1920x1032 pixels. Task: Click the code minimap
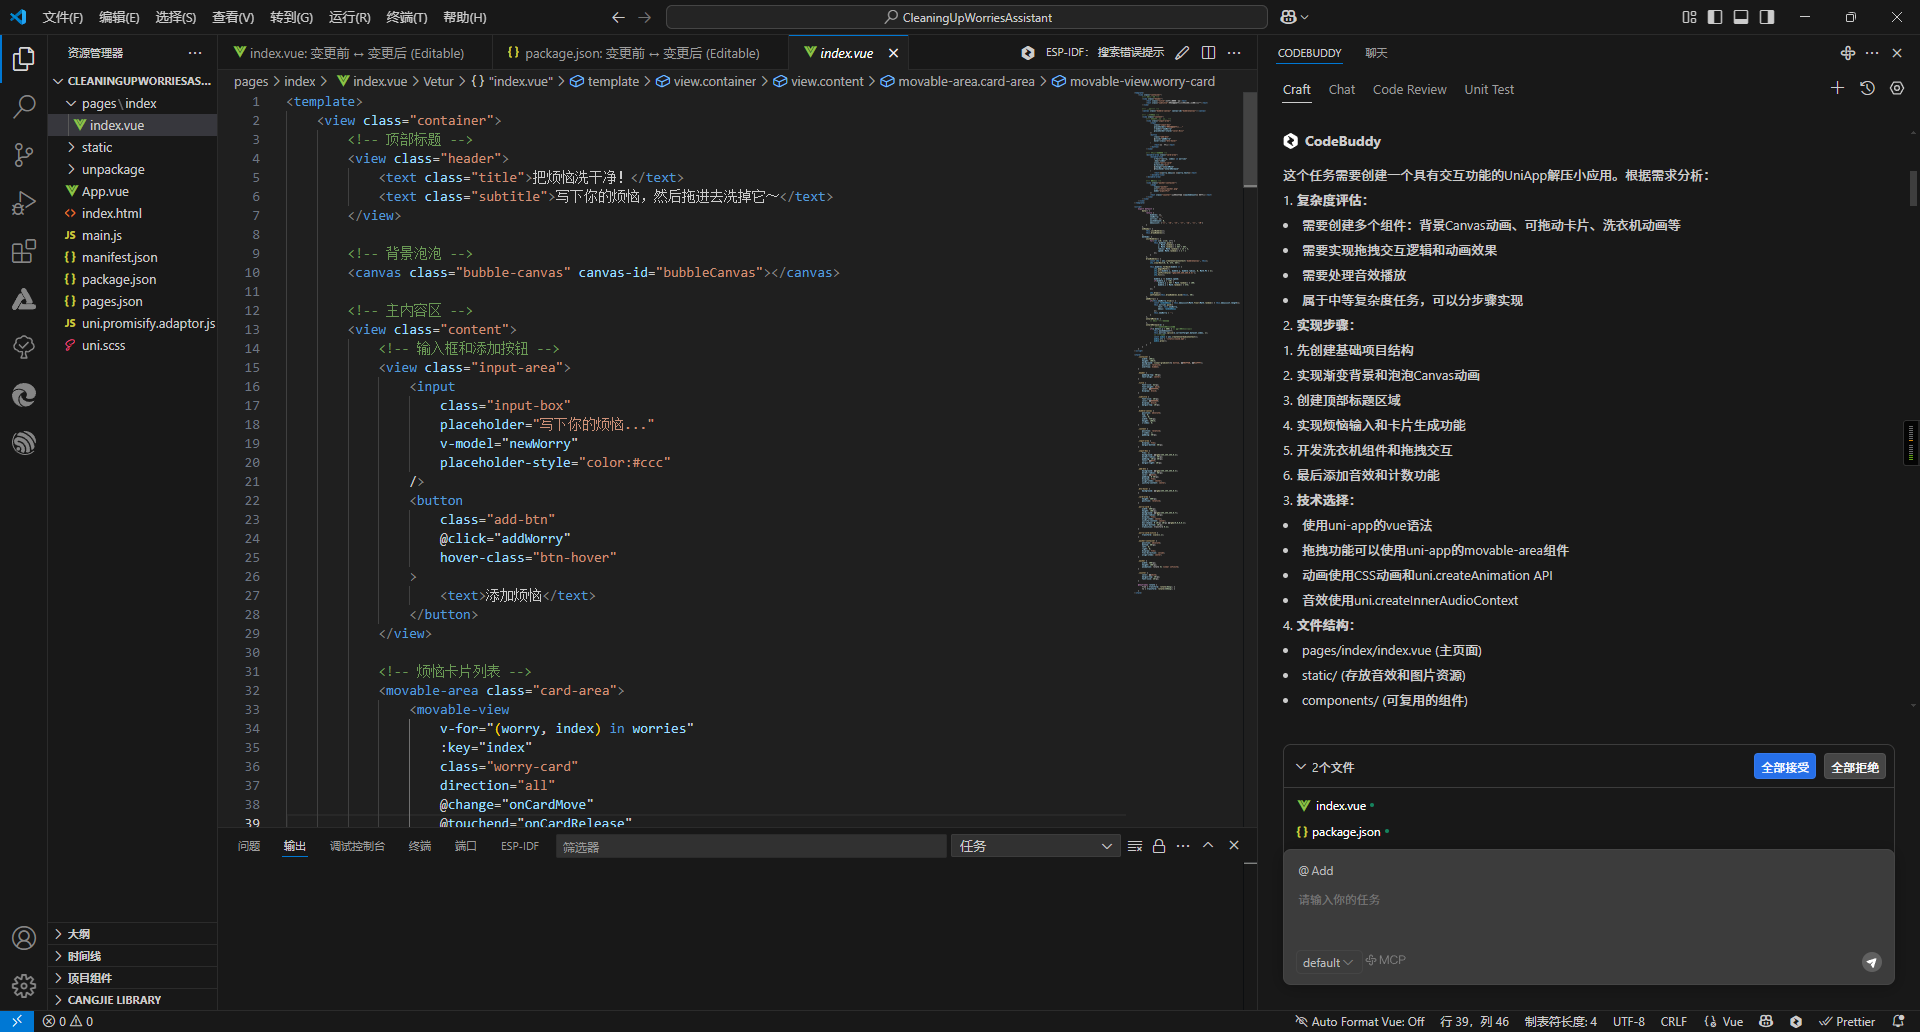(x=1187, y=345)
